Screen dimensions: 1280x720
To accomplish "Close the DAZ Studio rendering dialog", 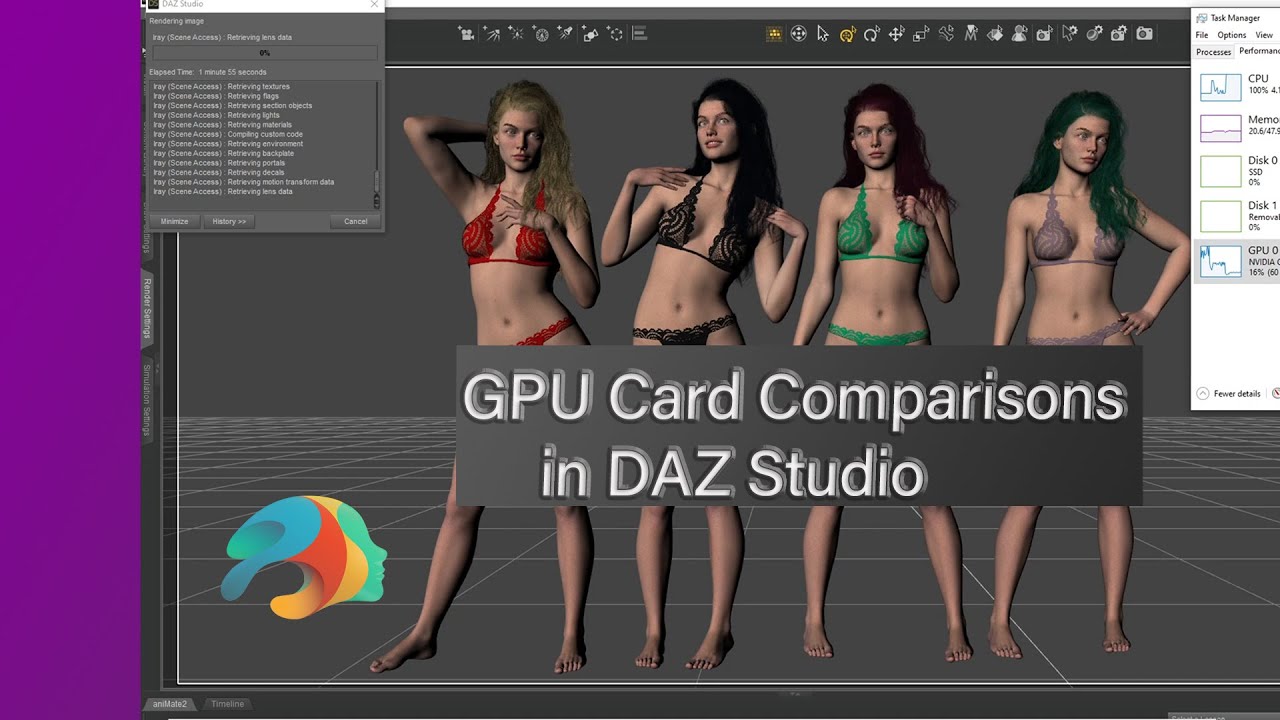I will (374, 4).
